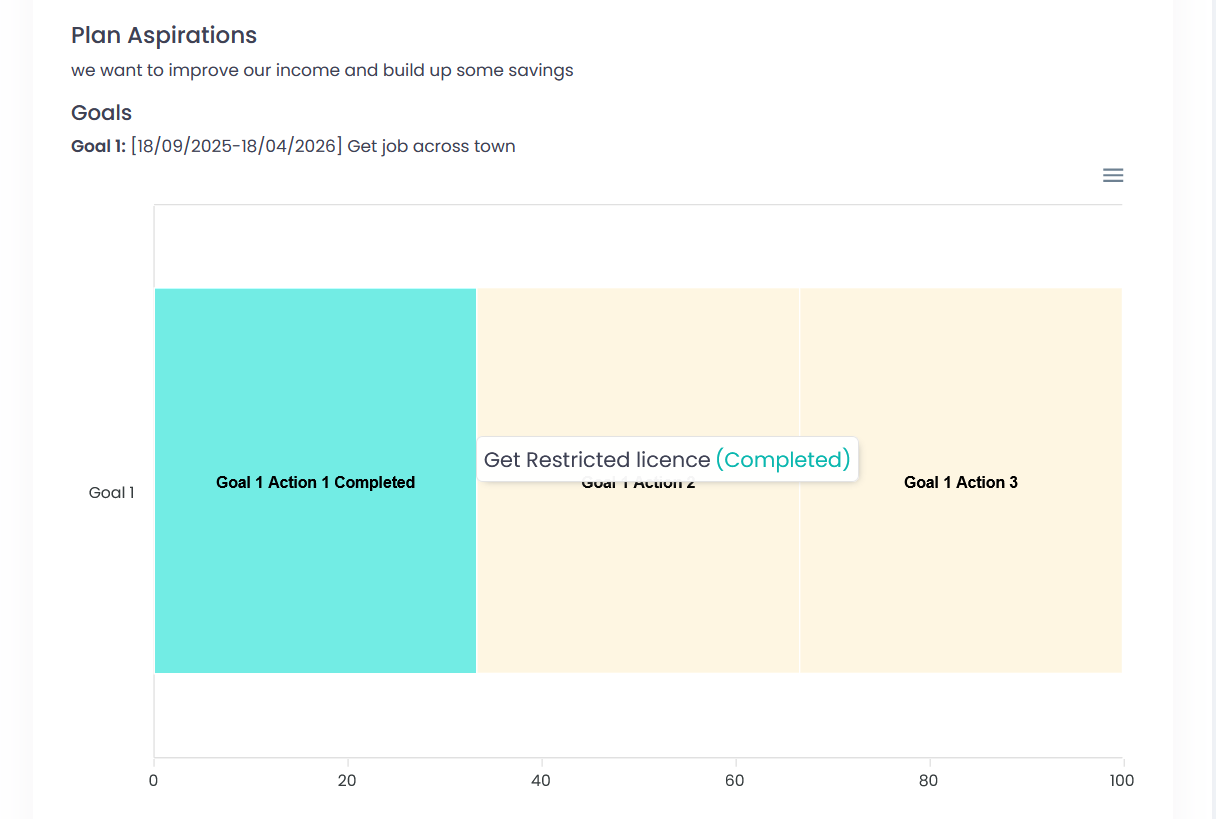Click the x-axis tick label 20
The height and width of the screenshot is (819, 1216).
click(347, 781)
